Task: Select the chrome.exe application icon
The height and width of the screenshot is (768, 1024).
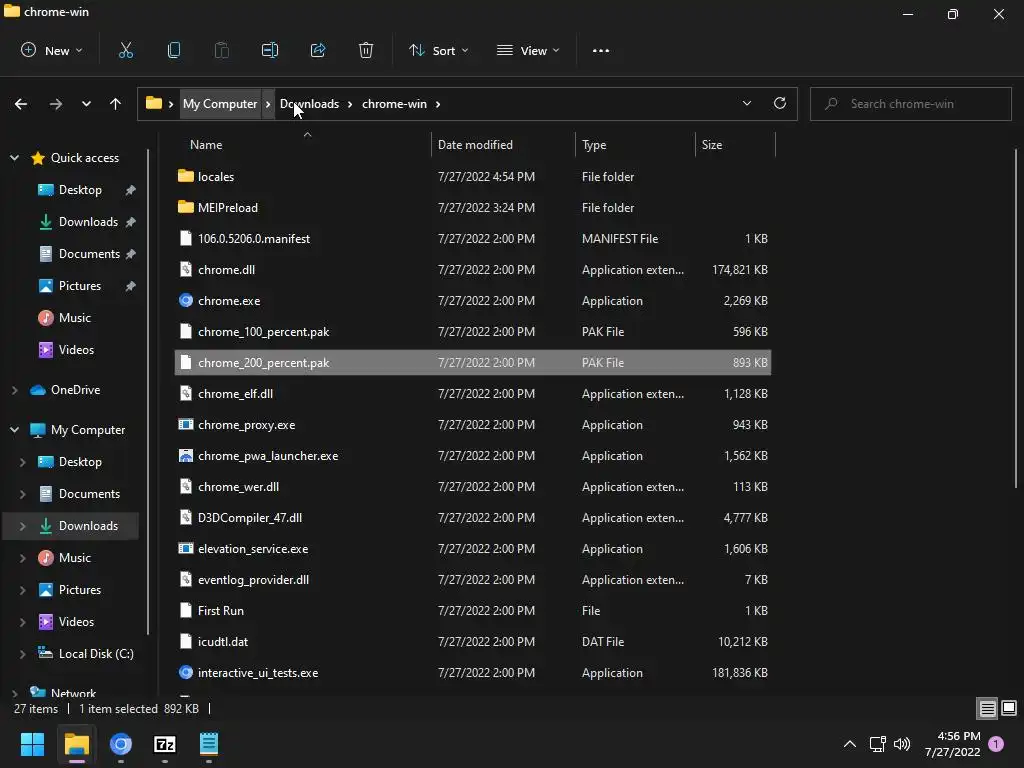Action: pos(186,300)
